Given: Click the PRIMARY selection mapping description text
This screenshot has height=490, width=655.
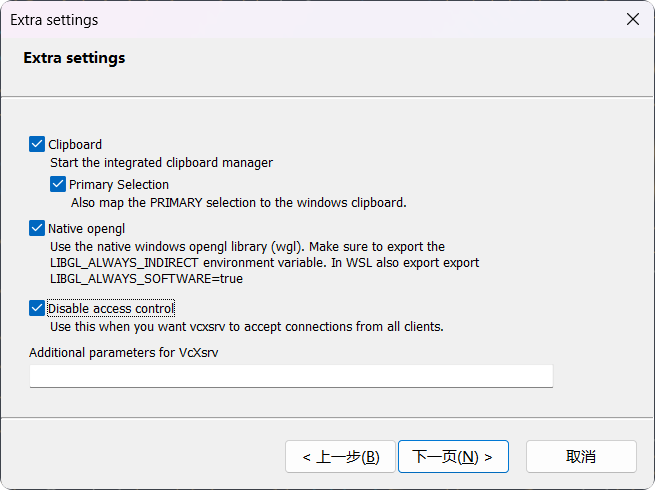Looking at the screenshot, I should pyautogui.click(x=239, y=203).
